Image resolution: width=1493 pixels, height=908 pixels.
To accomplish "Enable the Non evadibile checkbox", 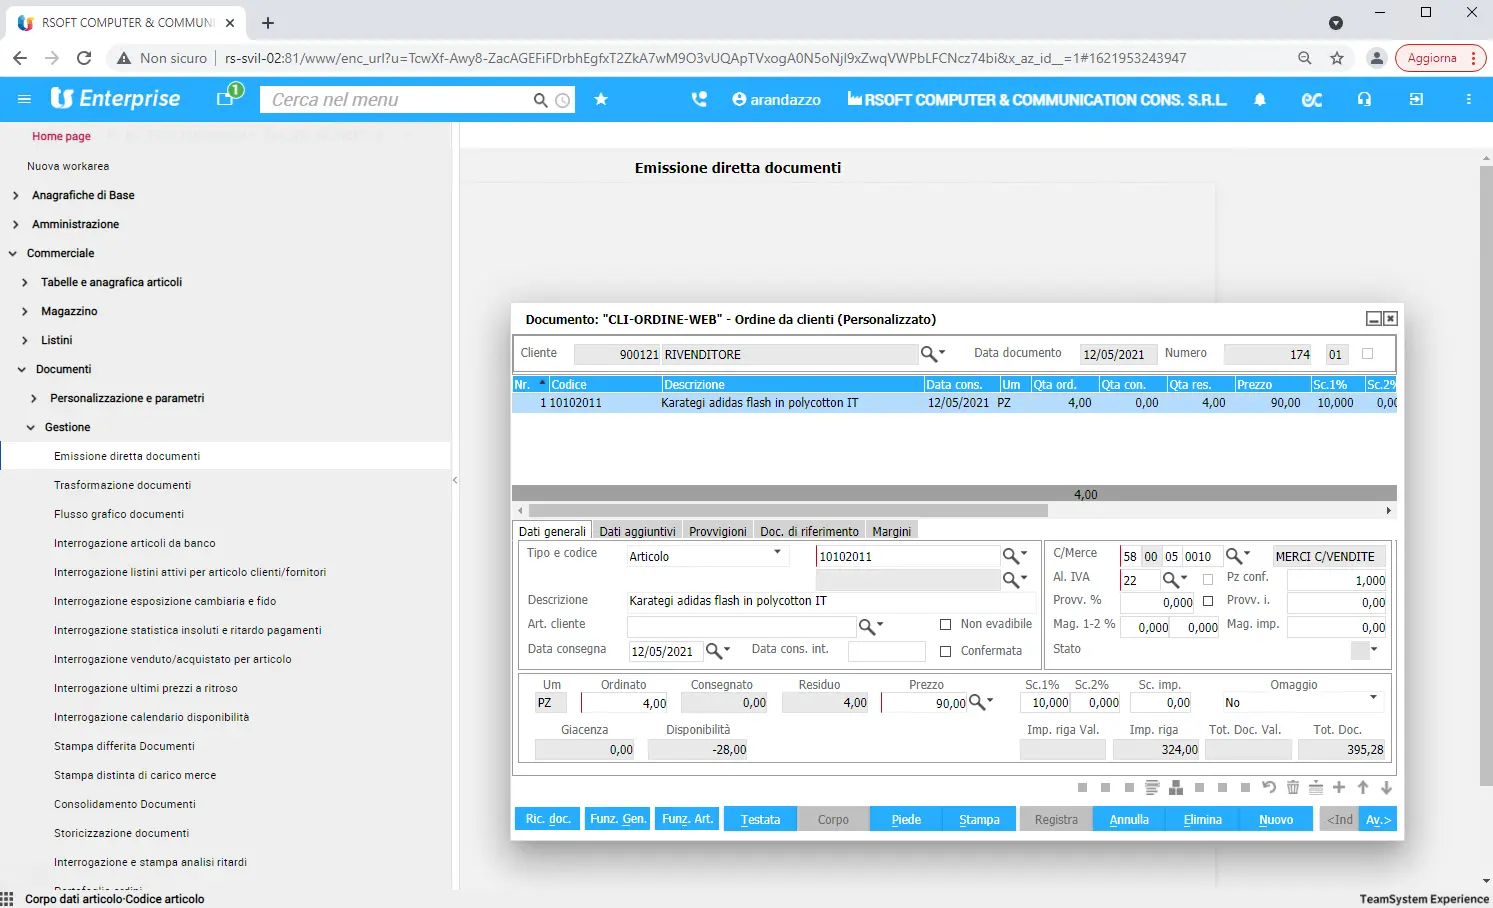I will (945, 624).
